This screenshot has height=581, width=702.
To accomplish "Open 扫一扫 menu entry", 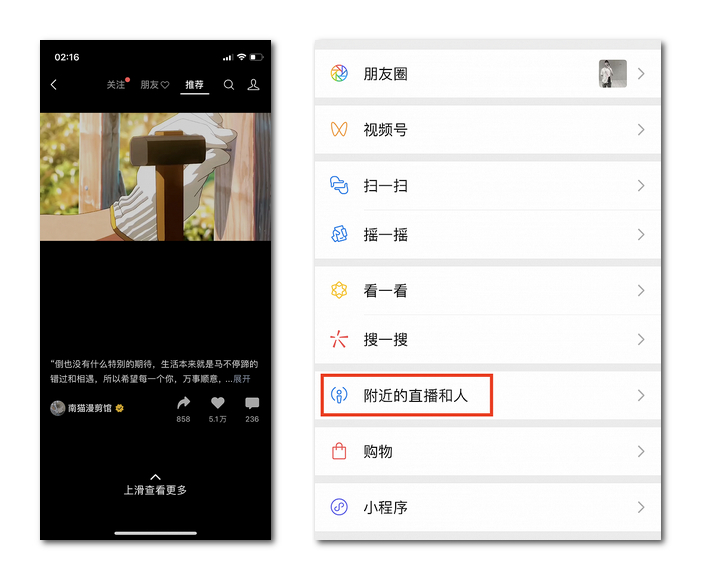I will 488,185.
